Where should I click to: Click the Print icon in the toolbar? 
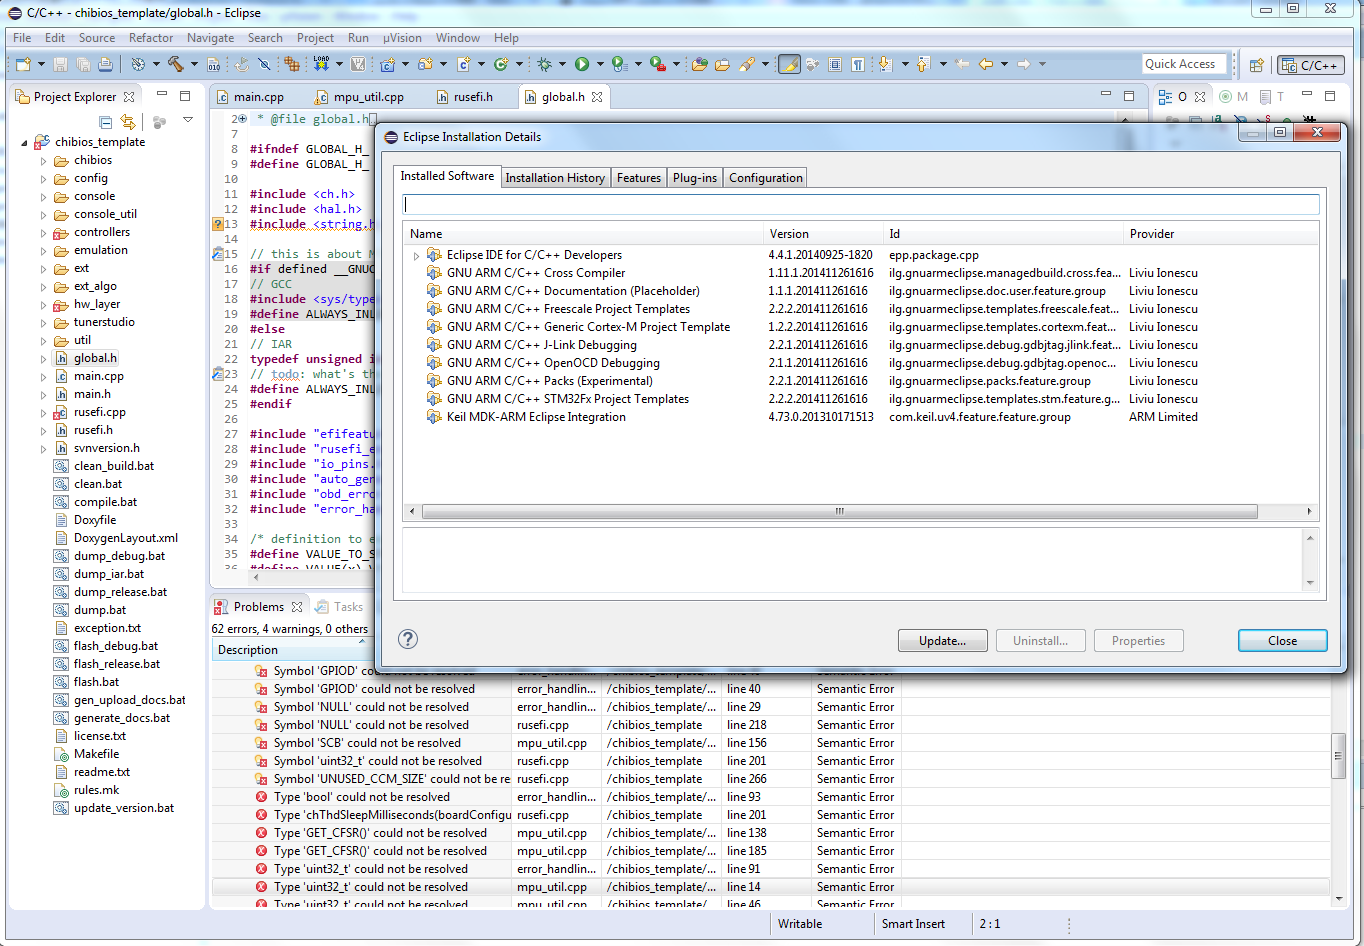[x=105, y=64]
